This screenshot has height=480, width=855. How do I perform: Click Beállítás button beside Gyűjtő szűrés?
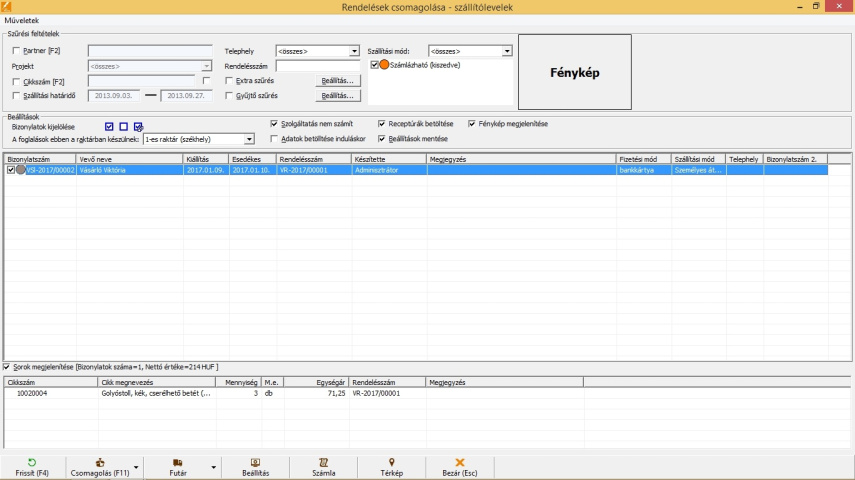pos(338,96)
